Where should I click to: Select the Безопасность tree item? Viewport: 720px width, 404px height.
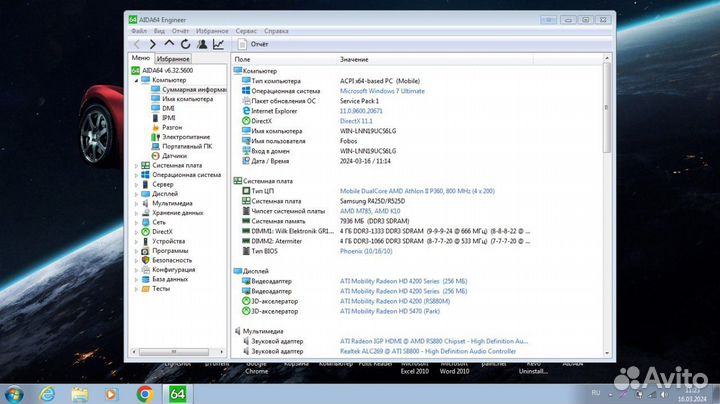pyautogui.click(x=172, y=260)
